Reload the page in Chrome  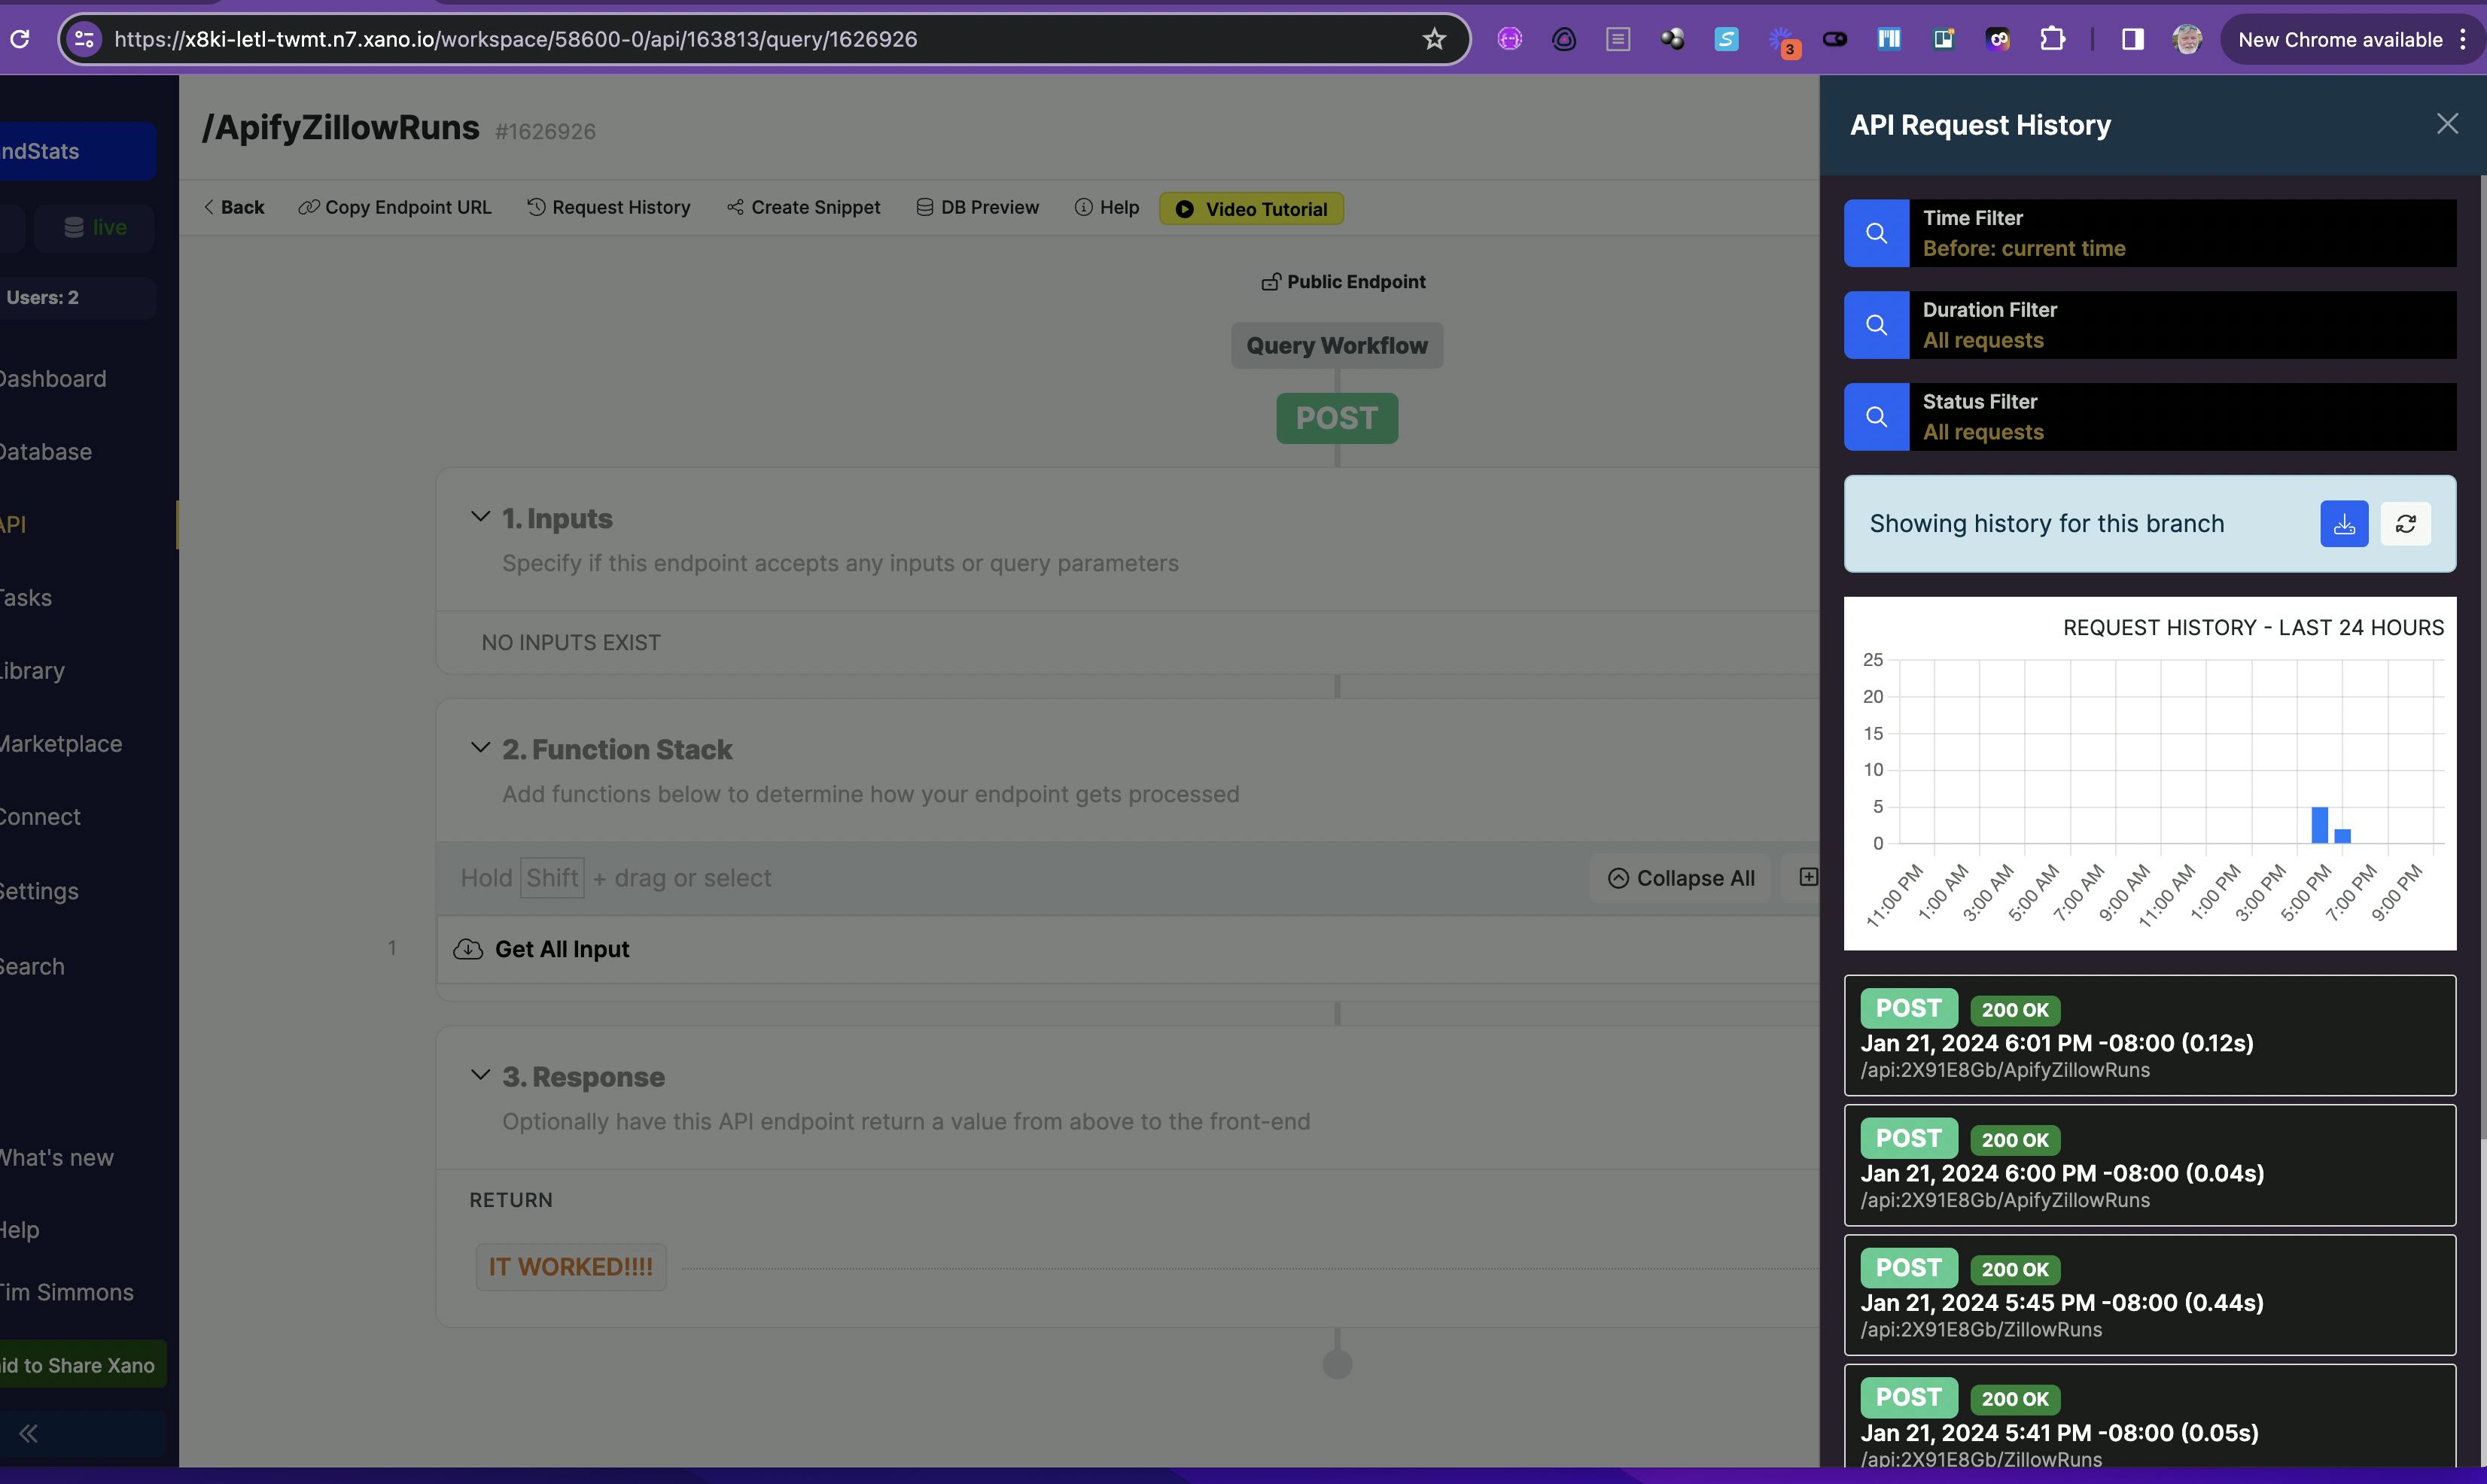(19, 39)
